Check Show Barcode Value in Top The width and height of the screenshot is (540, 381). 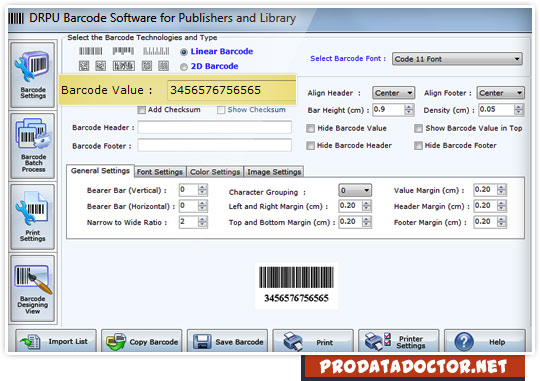point(418,128)
